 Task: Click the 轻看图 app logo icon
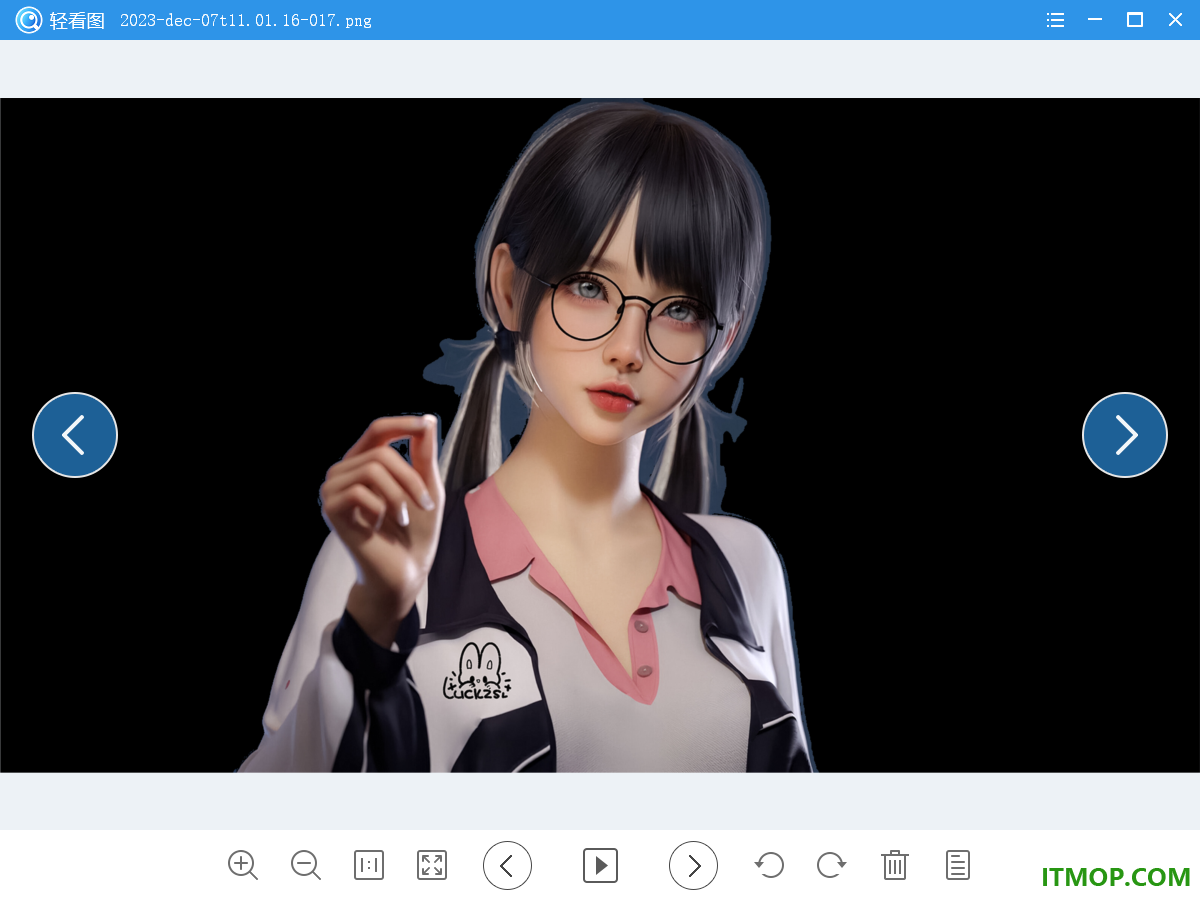coord(29,20)
